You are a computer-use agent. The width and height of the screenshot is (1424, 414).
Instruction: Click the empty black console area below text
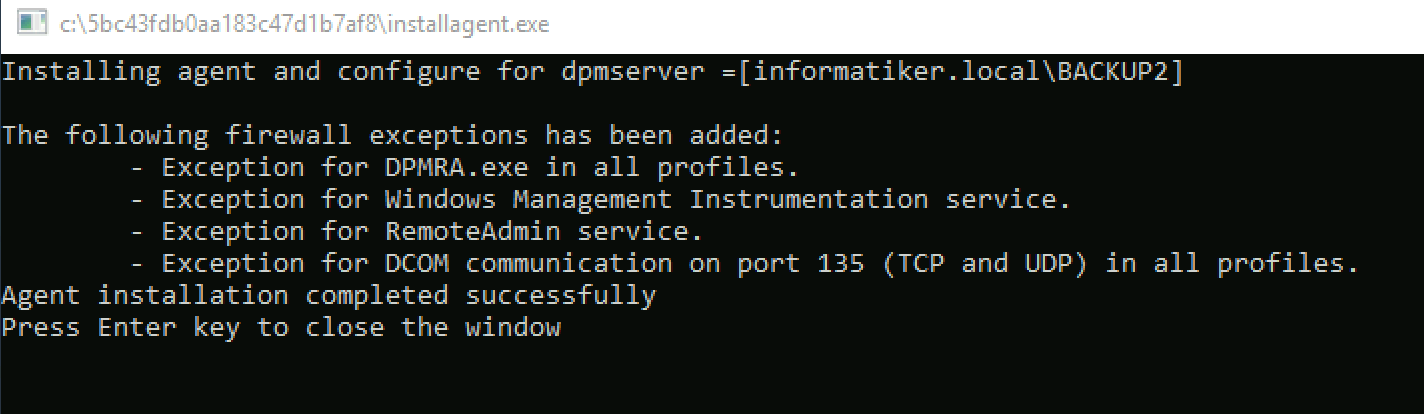712,380
